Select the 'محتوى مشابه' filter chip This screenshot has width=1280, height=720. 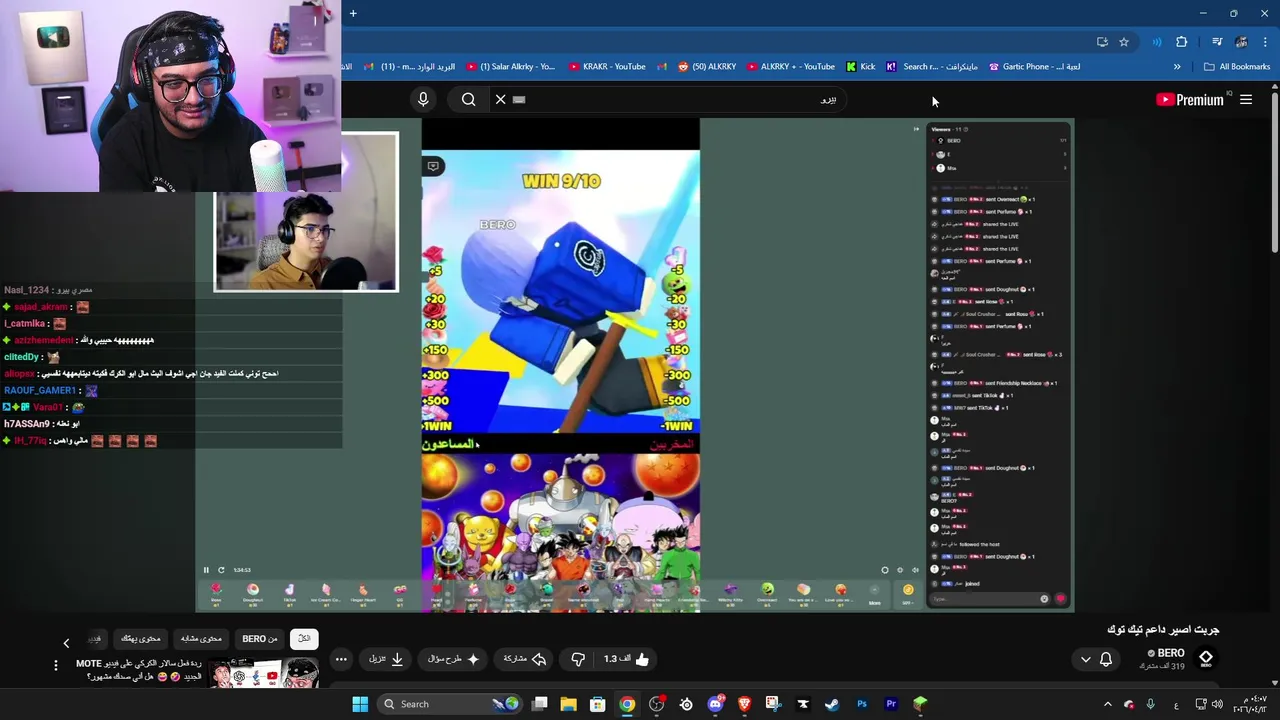(x=201, y=638)
